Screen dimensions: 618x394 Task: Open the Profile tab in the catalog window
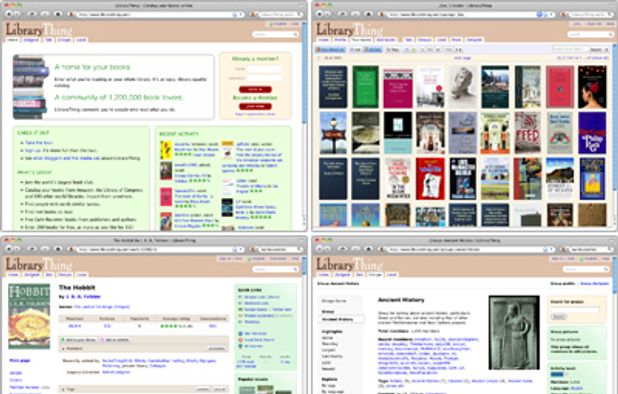[x=340, y=40]
